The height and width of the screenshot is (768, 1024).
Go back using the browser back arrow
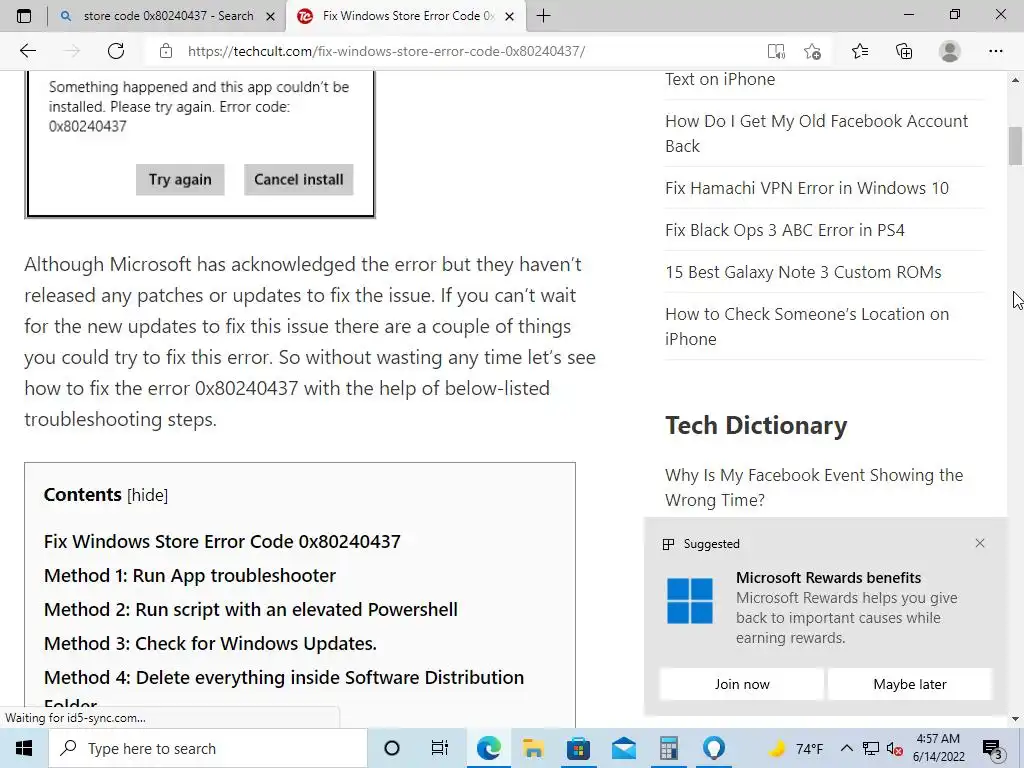(x=27, y=51)
